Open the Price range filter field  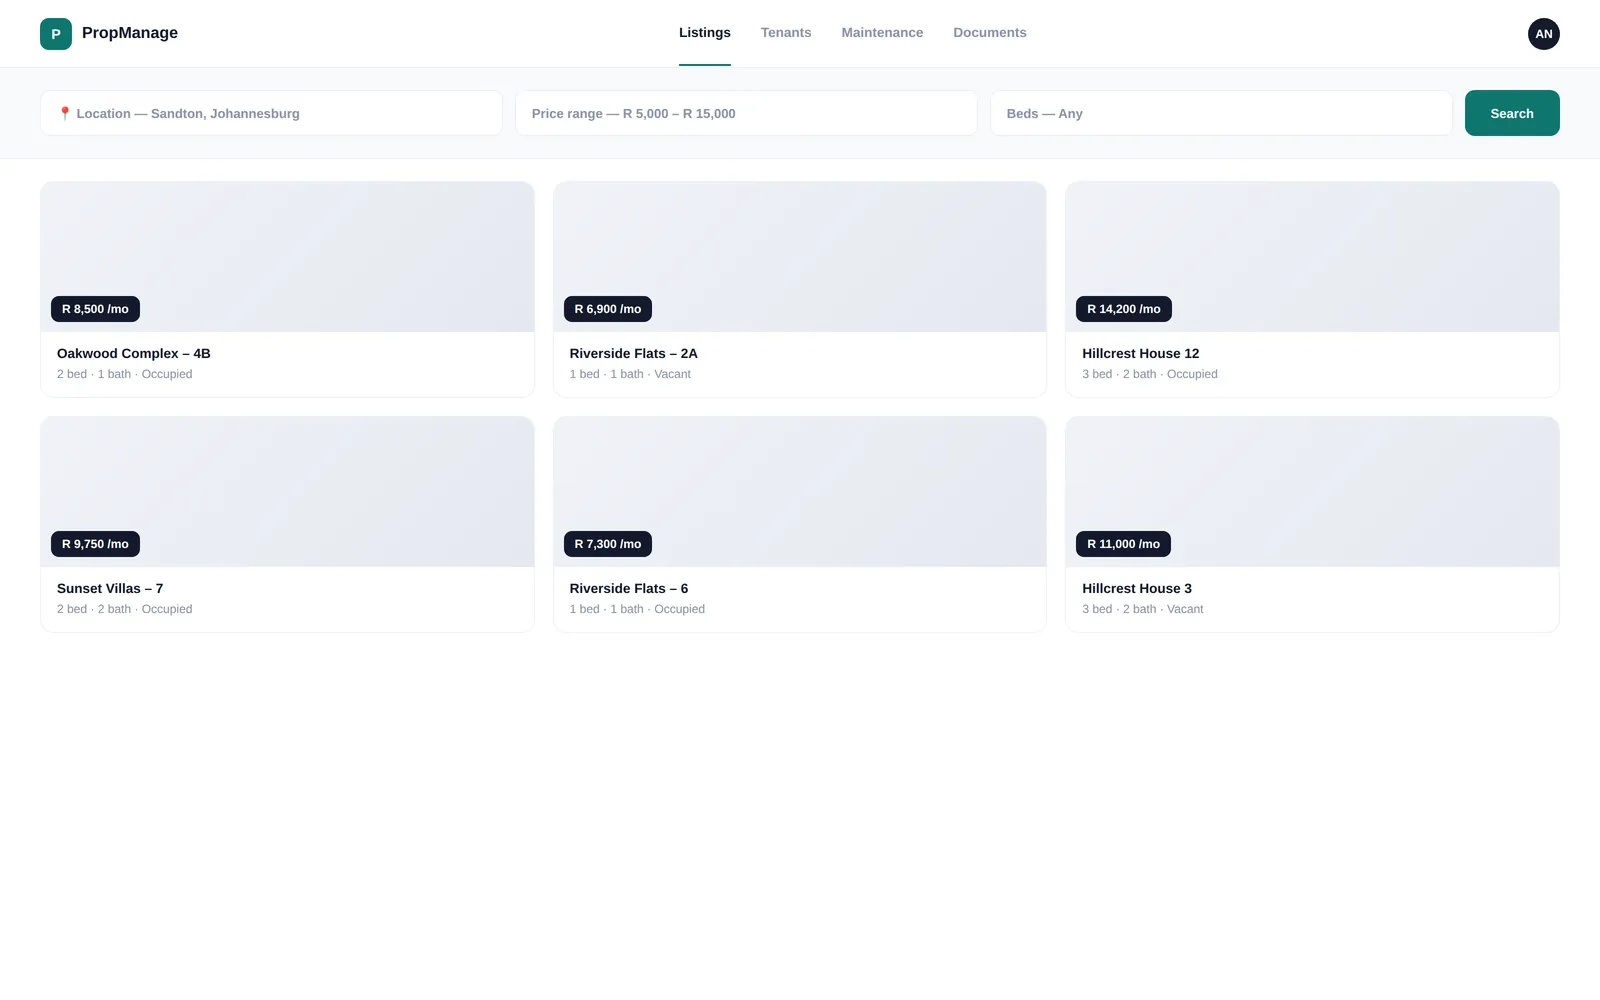click(746, 113)
